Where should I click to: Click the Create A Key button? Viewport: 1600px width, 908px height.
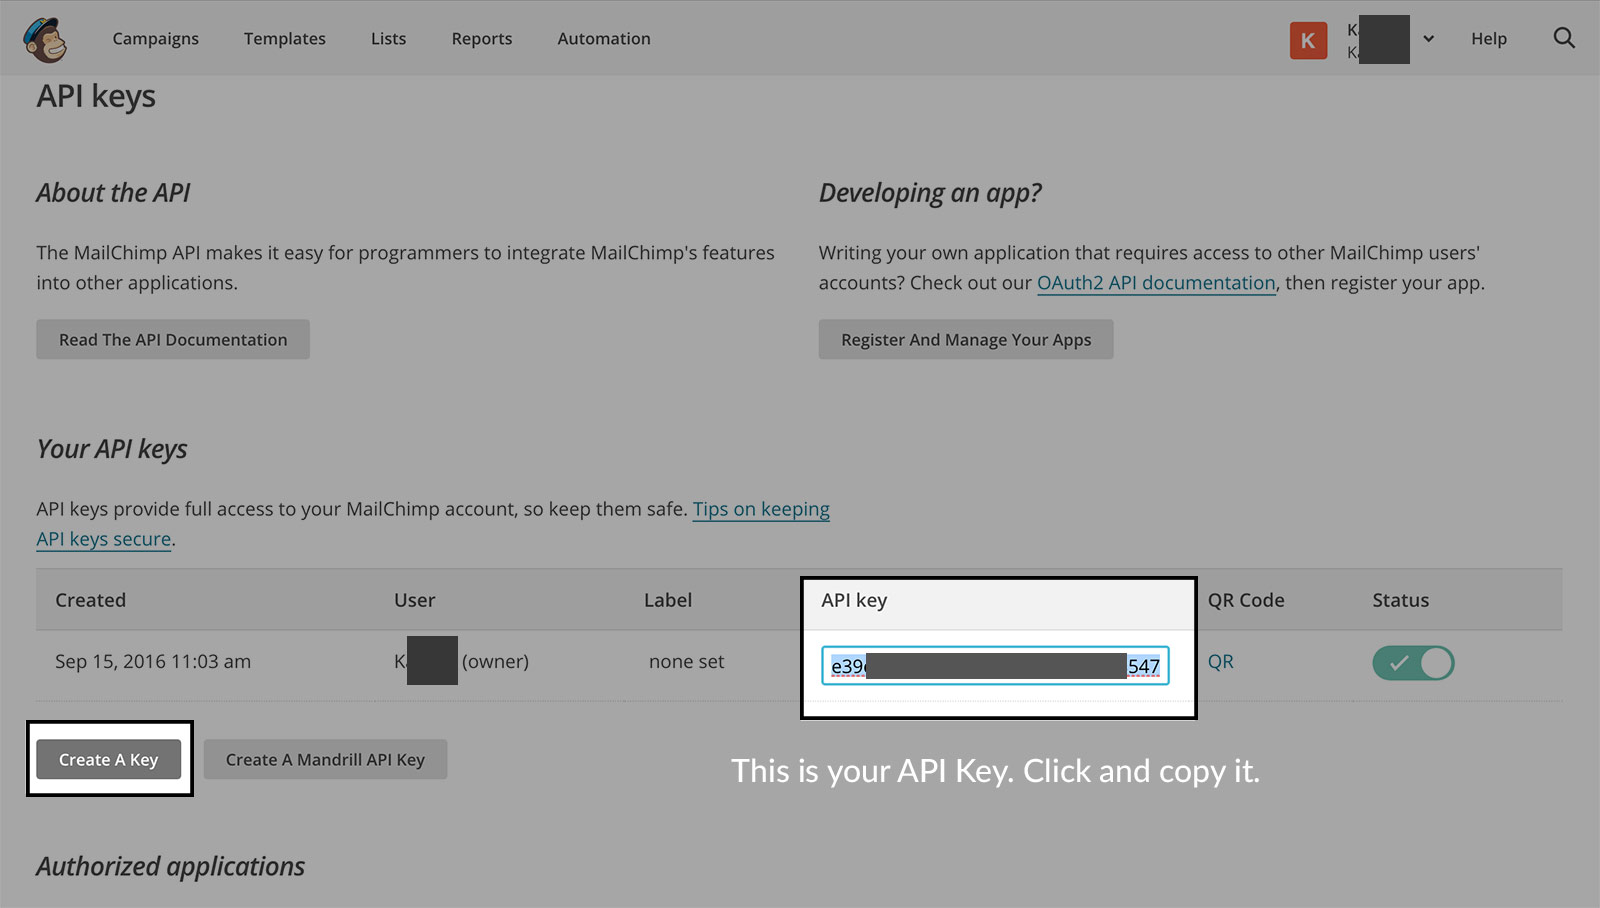coord(108,759)
